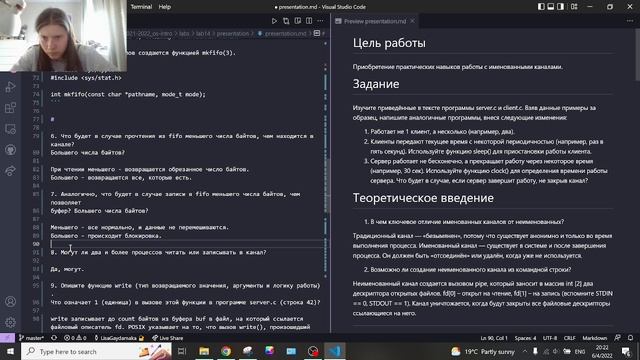
Task: Click in the Windows search box
Action: [x=96, y=351]
